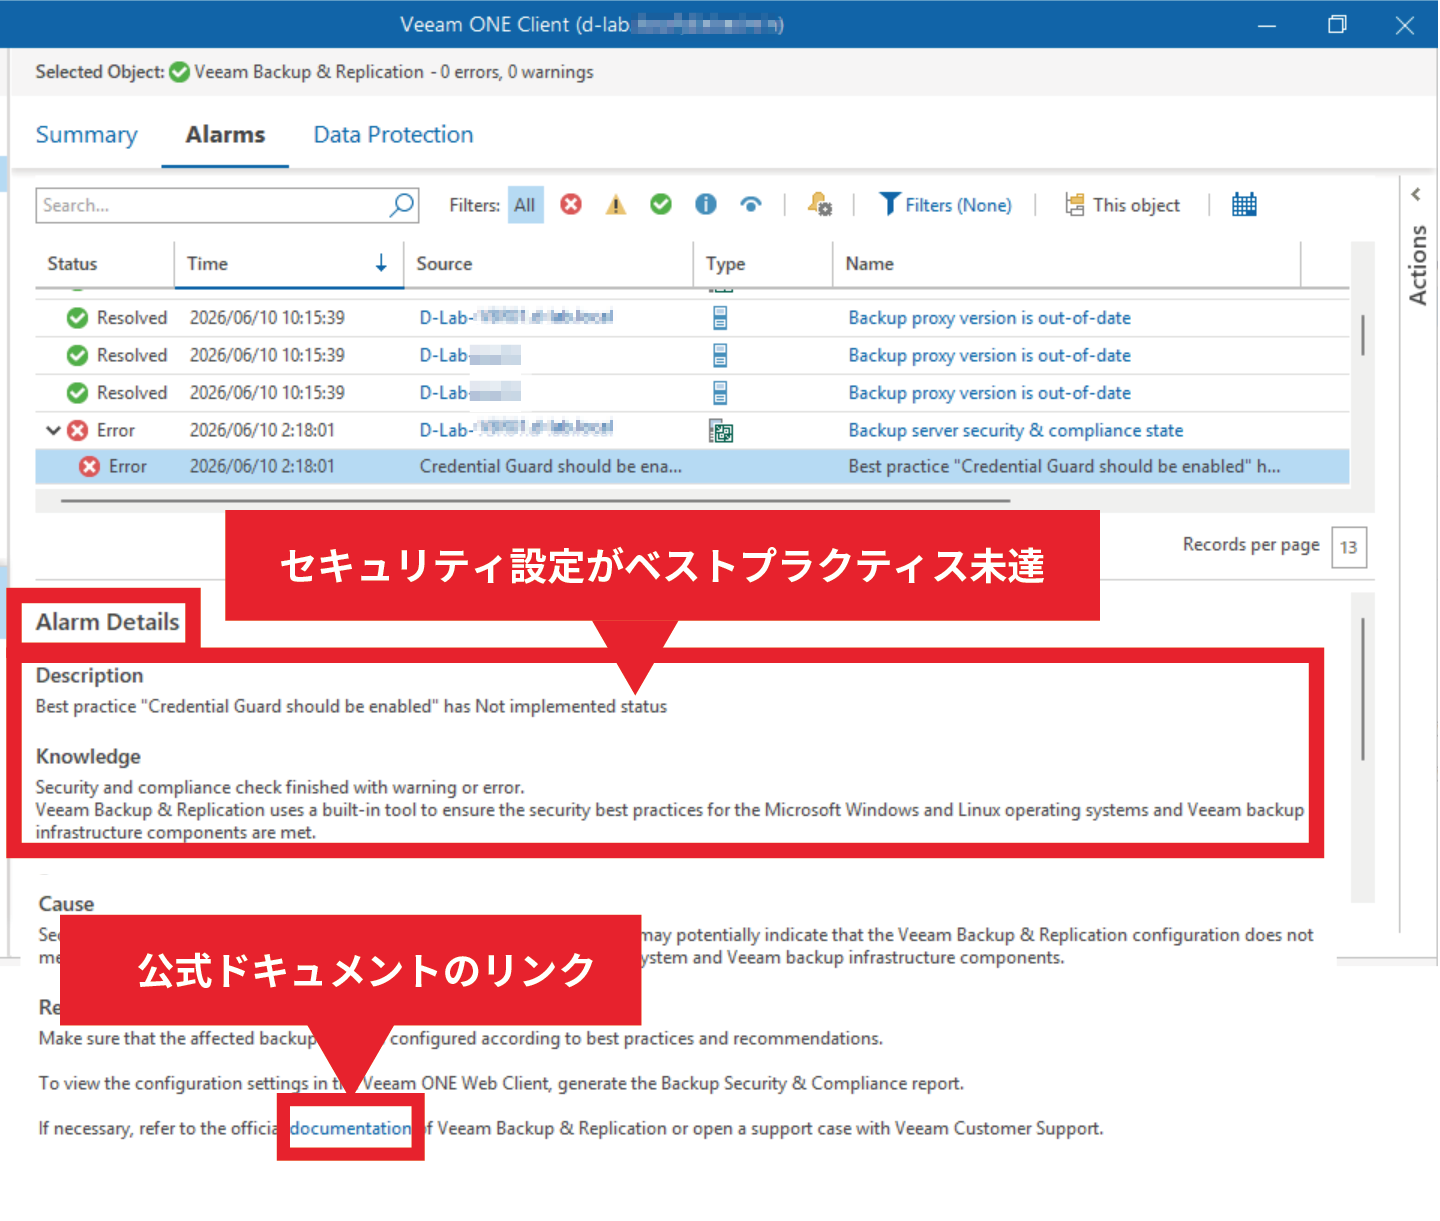Click the backup server type icon in Error row
The height and width of the screenshot is (1221, 1440).
[x=721, y=432]
